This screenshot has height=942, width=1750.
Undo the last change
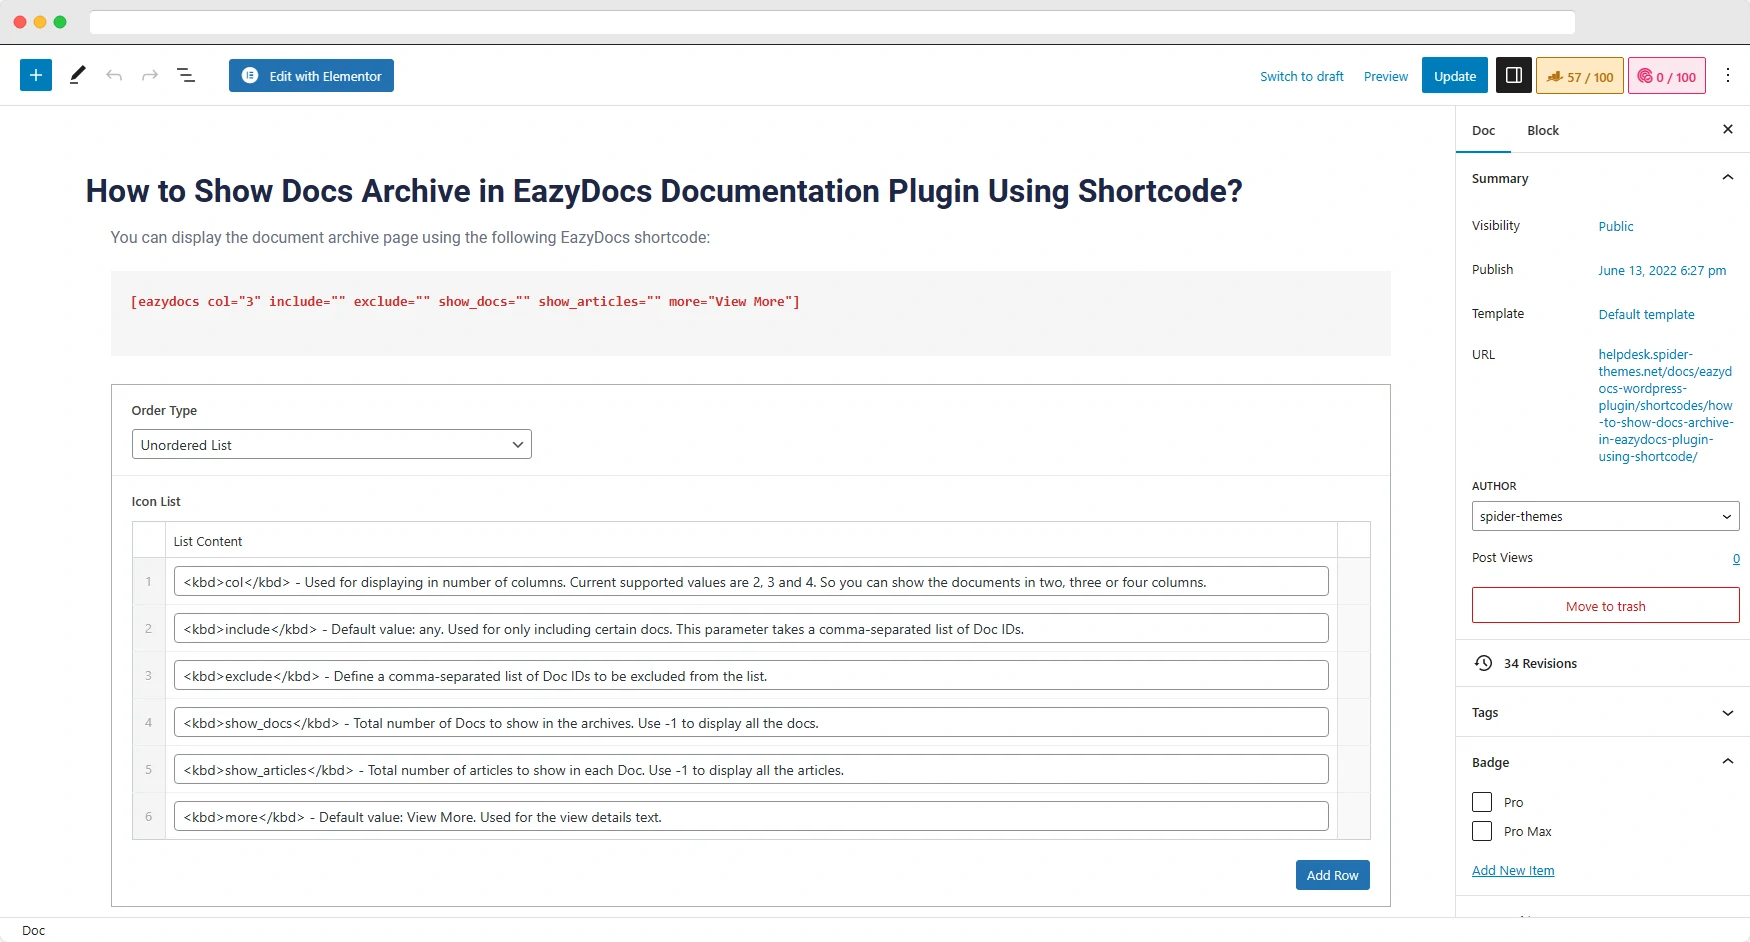(x=114, y=75)
